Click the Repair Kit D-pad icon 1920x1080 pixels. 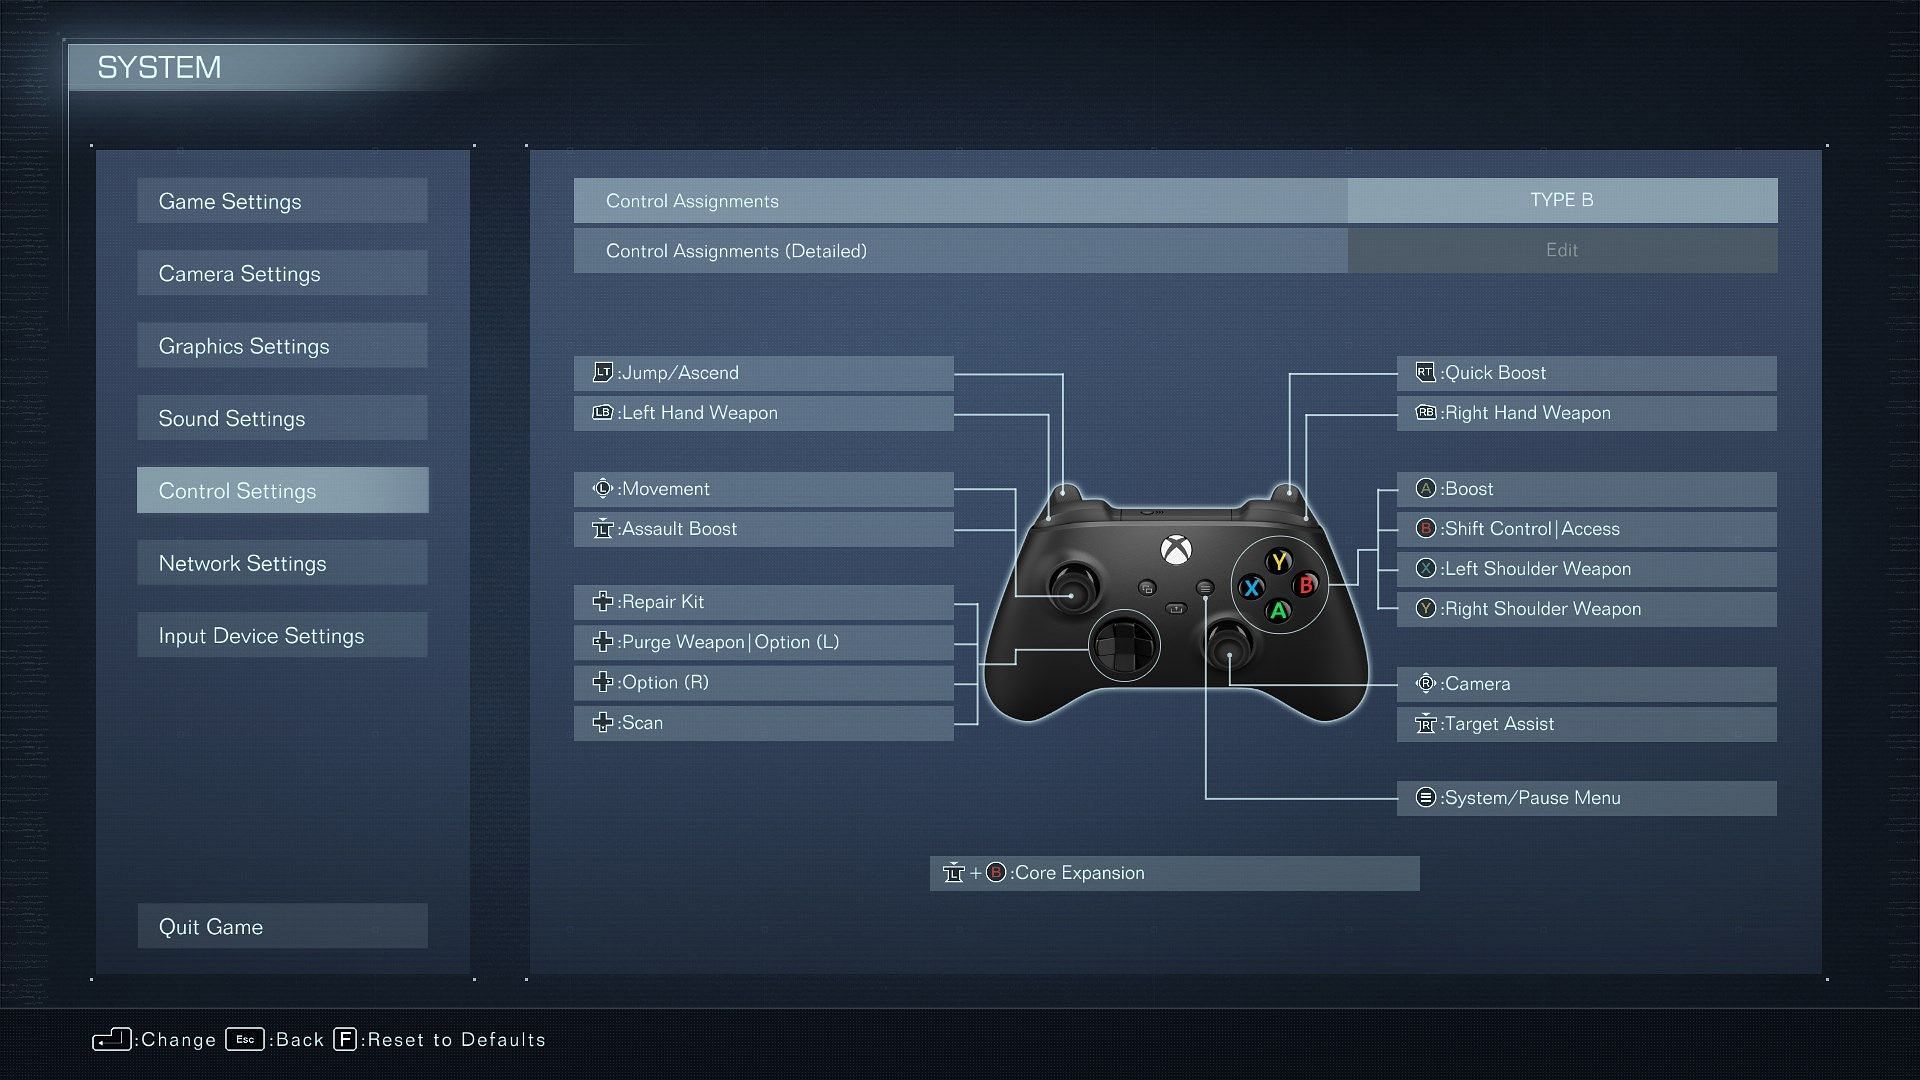click(x=603, y=600)
